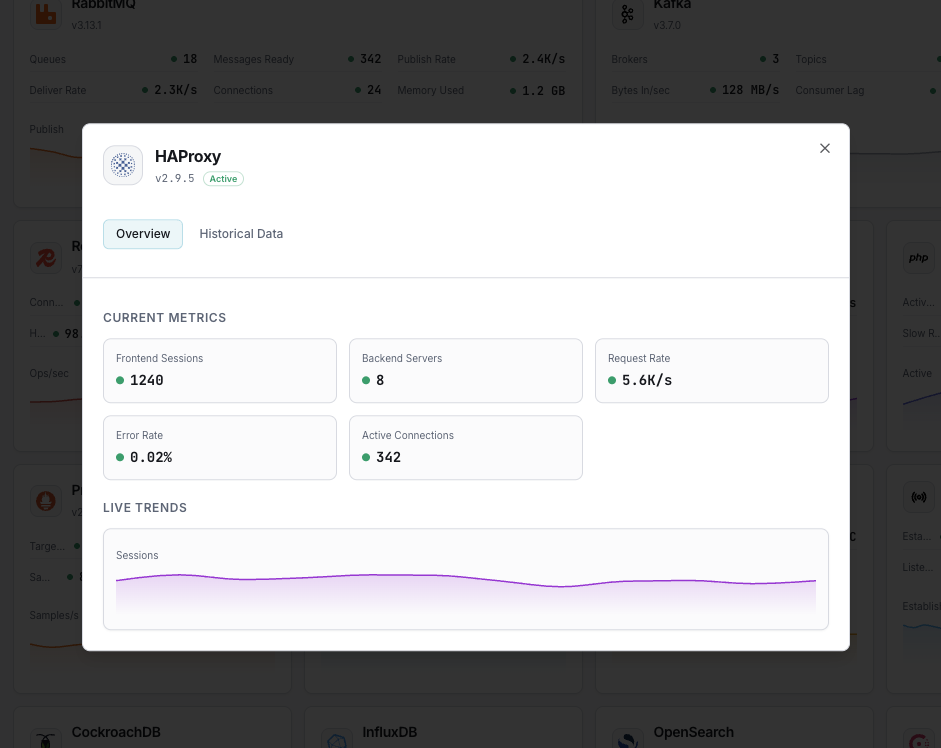Select the Request Rate metric card
The height and width of the screenshot is (748, 941).
tap(711, 370)
